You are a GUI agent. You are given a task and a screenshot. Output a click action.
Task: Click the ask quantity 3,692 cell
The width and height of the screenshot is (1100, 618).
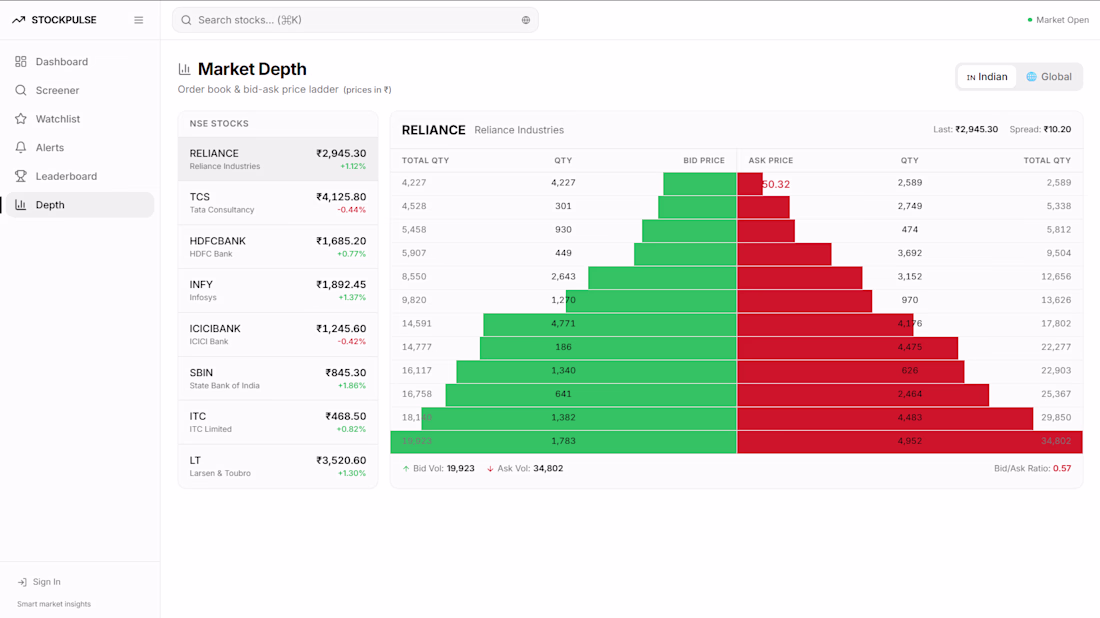tap(909, 253)
